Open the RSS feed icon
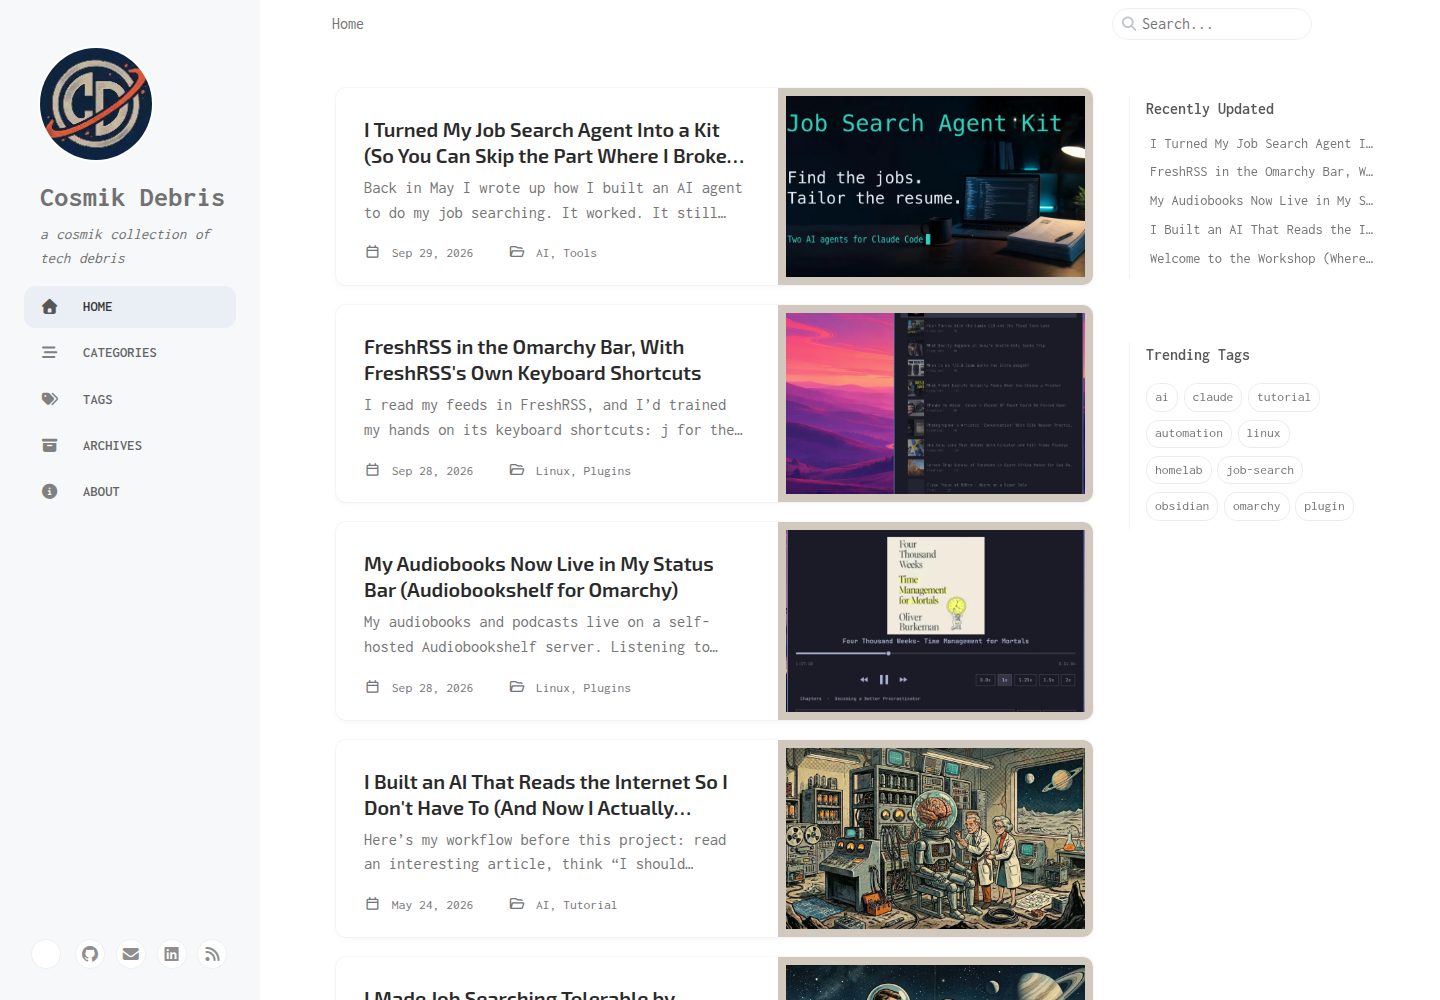The width and height of the screenshot is (1440, 1000). pyautogui.click(x=212, y=954)
